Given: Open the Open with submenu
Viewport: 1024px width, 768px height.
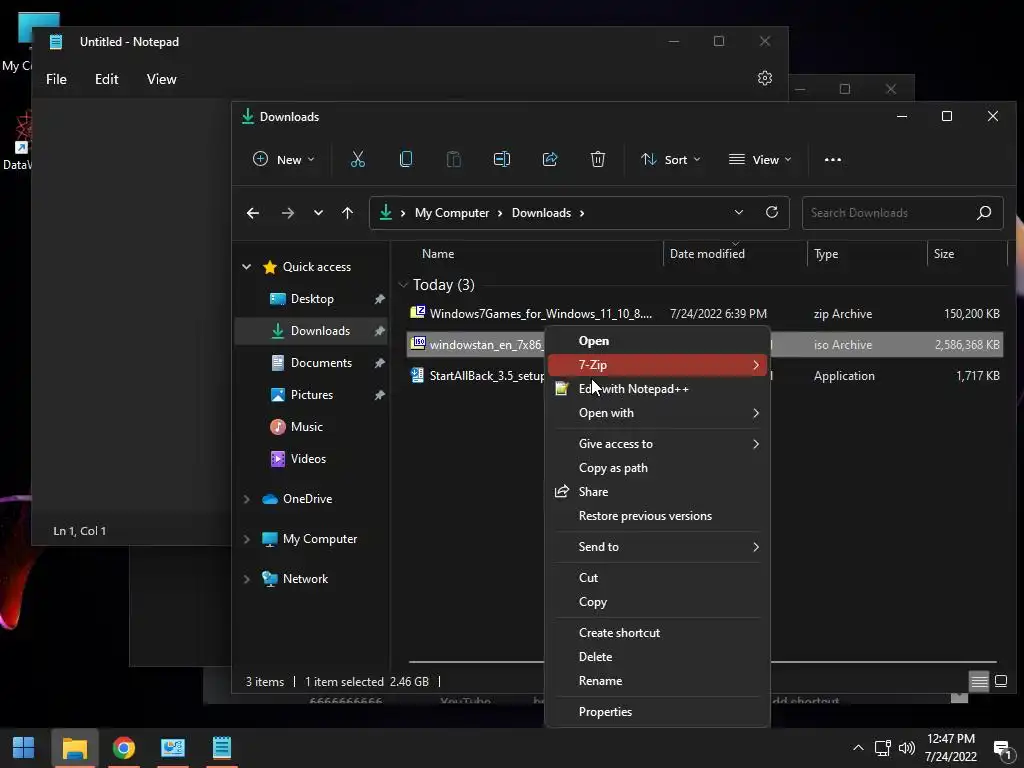Looking at the screenshot, I should tap(658, 413).
